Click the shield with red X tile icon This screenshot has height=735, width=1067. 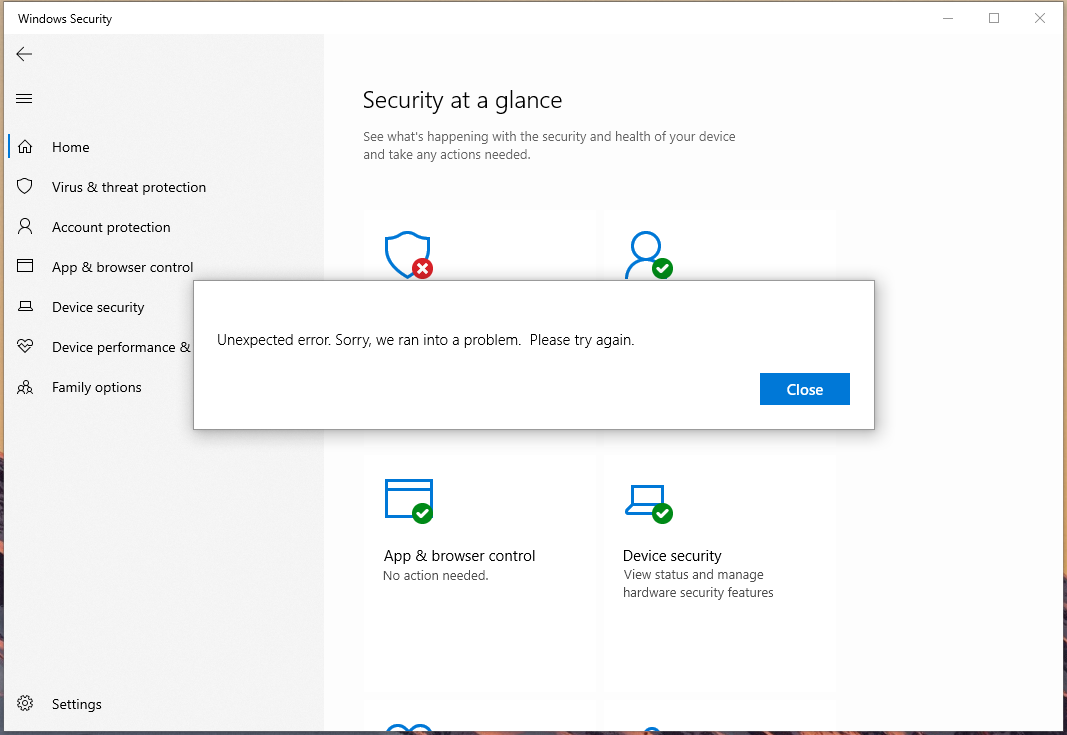408,255
